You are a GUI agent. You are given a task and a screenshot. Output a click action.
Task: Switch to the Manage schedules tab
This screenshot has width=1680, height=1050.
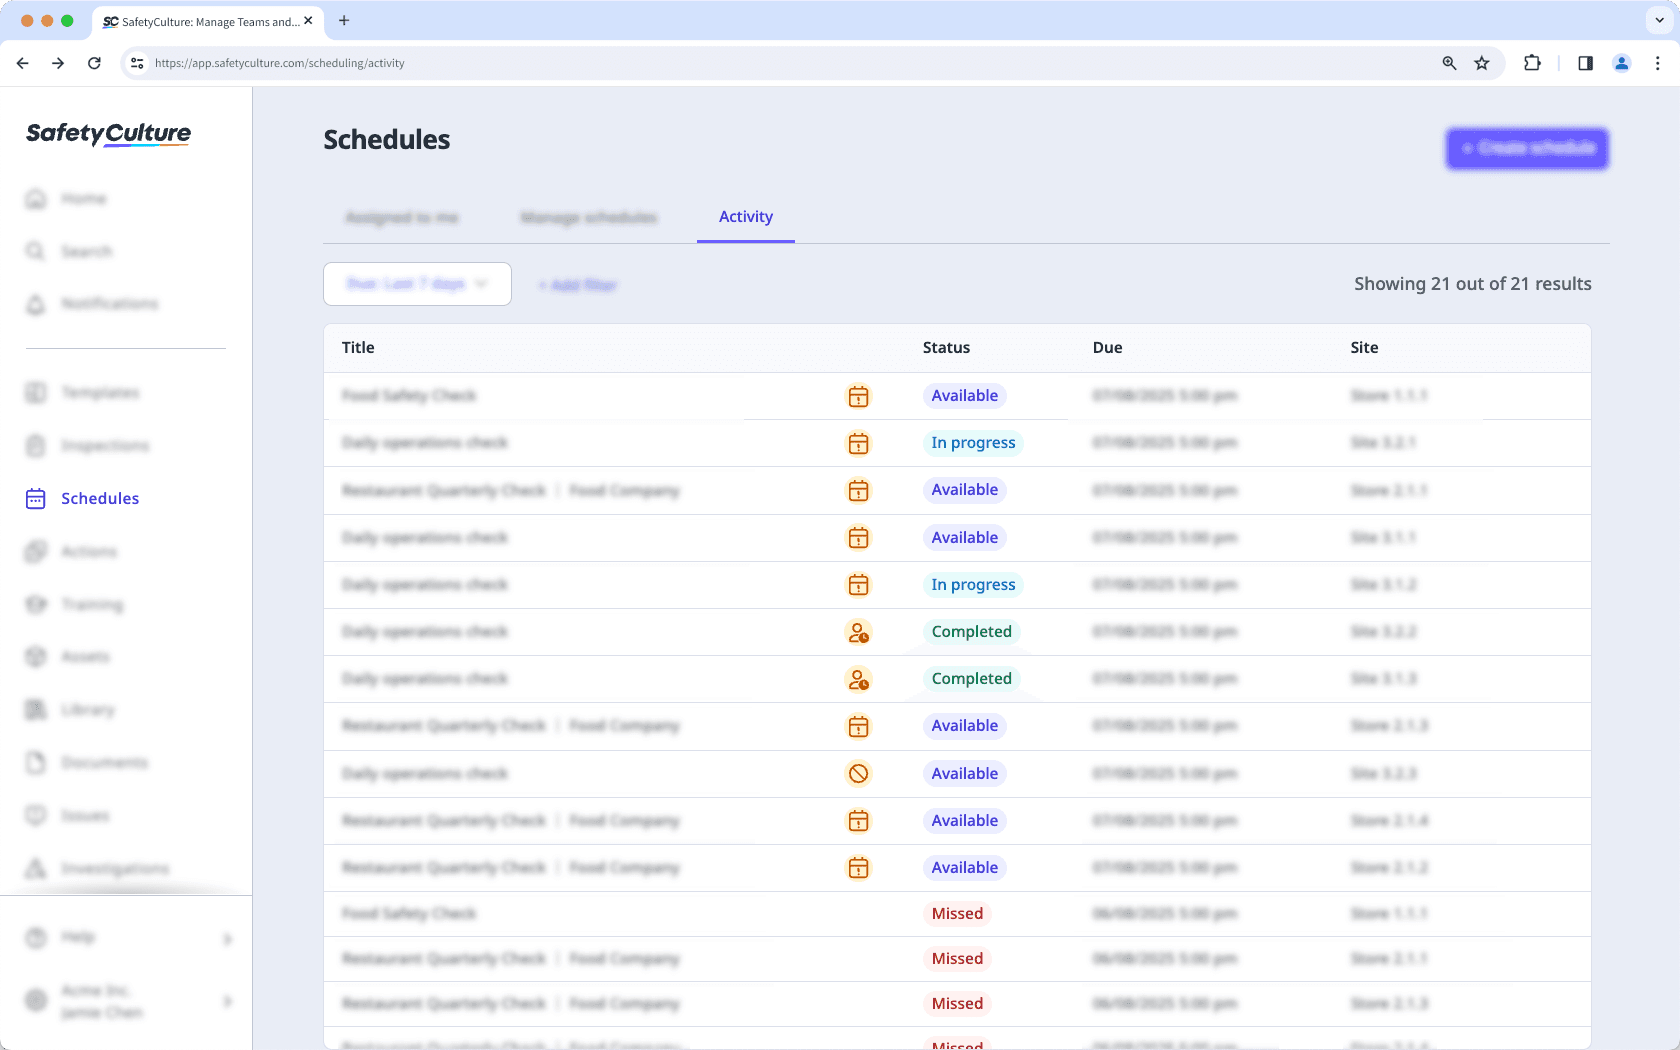click(588, 217)
